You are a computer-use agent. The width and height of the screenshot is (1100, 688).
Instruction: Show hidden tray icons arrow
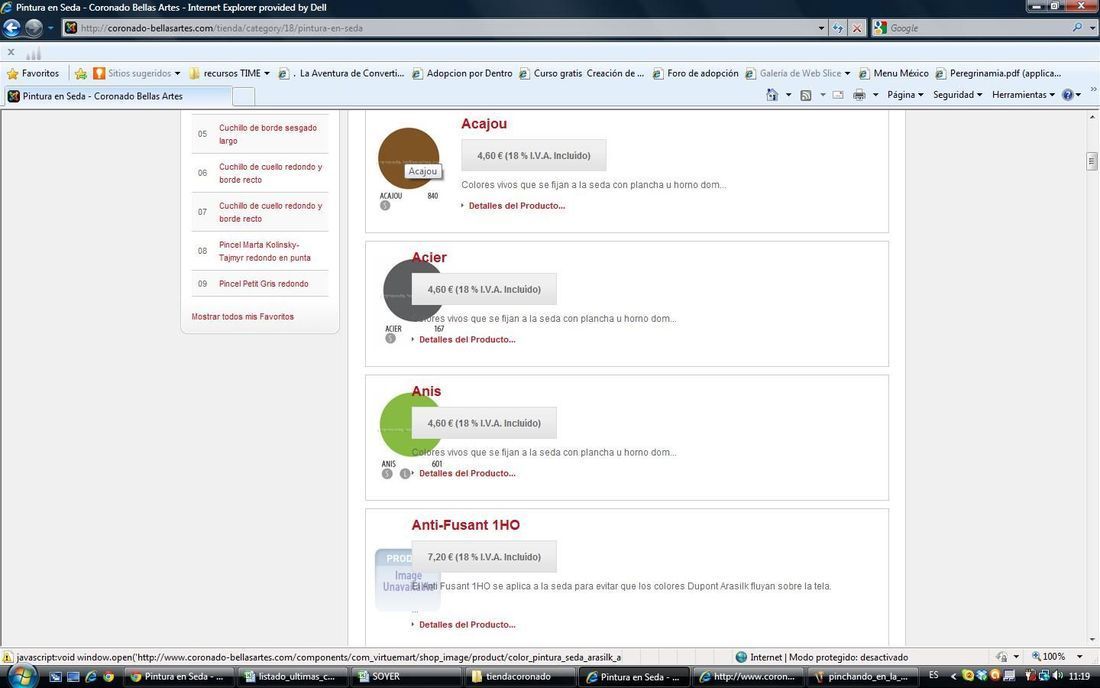953,676
